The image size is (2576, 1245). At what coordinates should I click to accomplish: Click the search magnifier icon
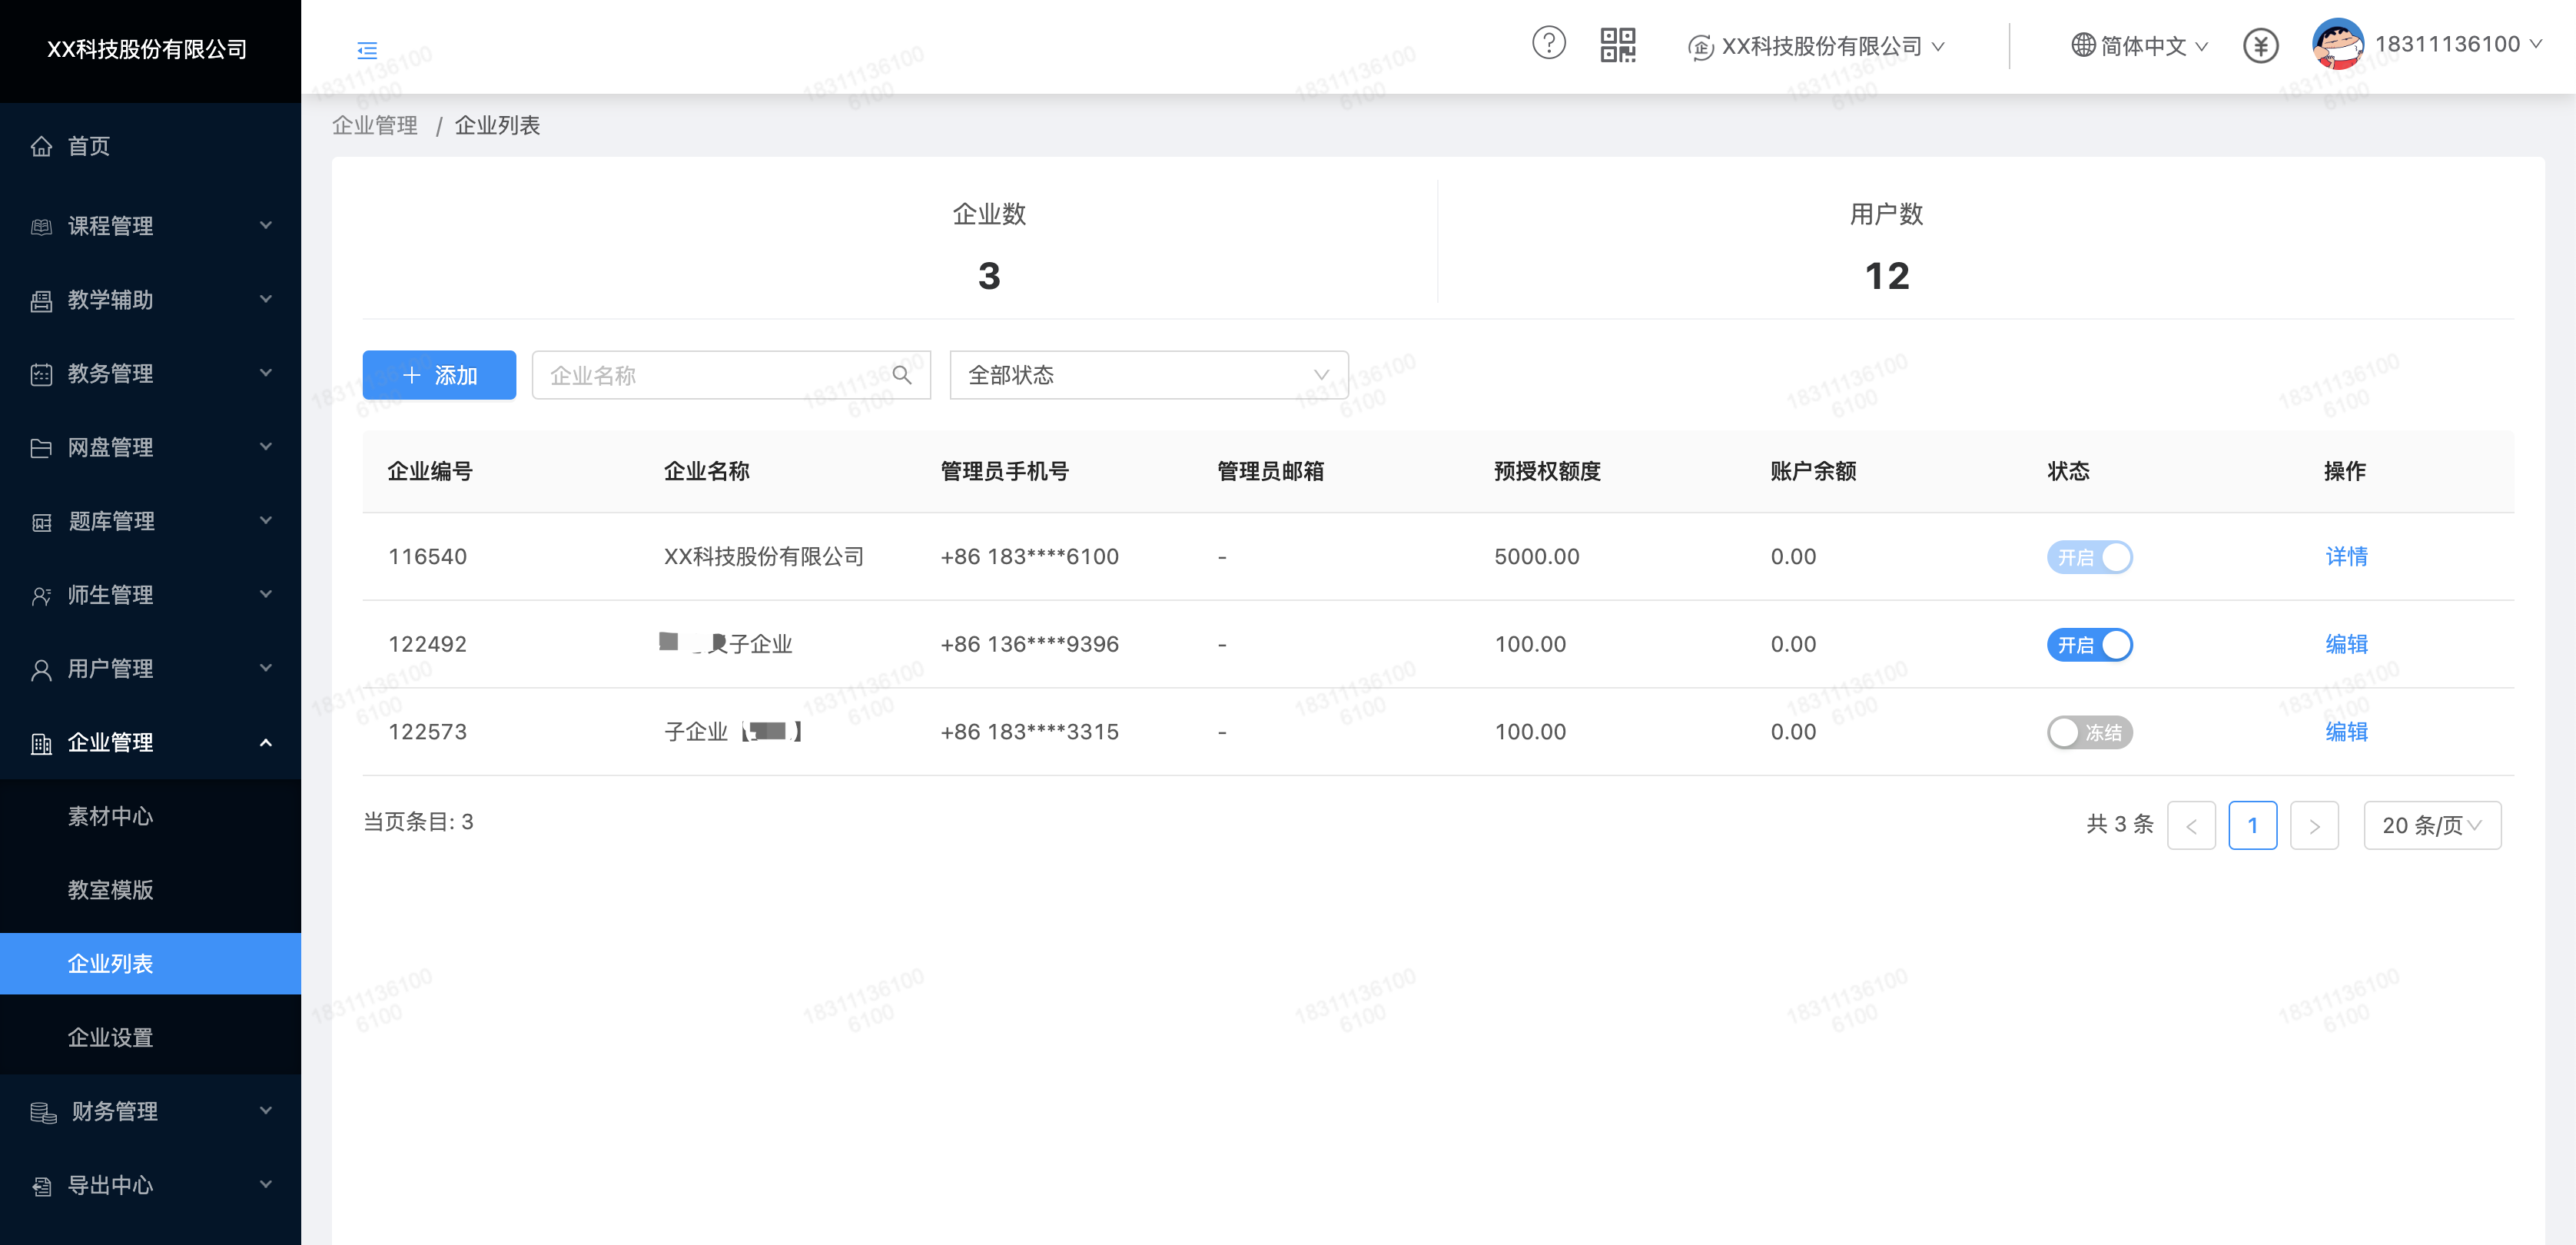[x=901, y=375]
